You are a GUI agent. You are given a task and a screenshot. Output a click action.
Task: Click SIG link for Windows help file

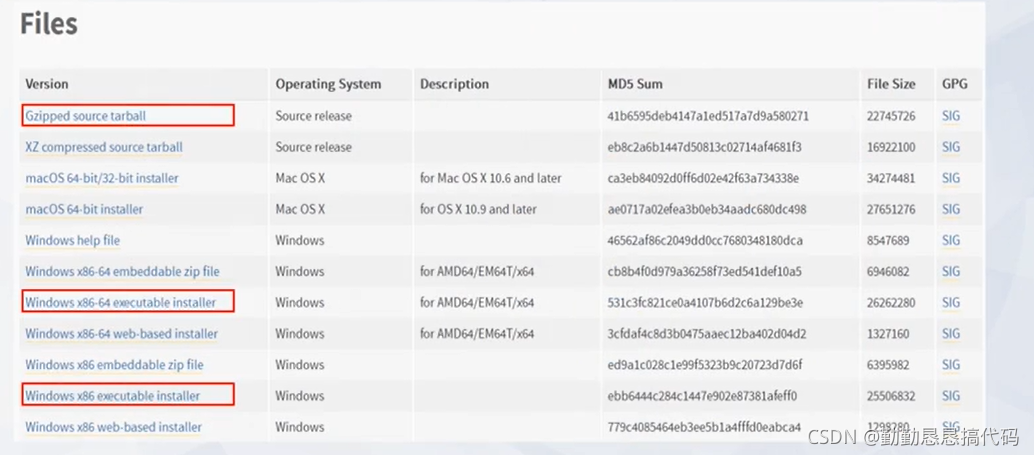point(951,240)
